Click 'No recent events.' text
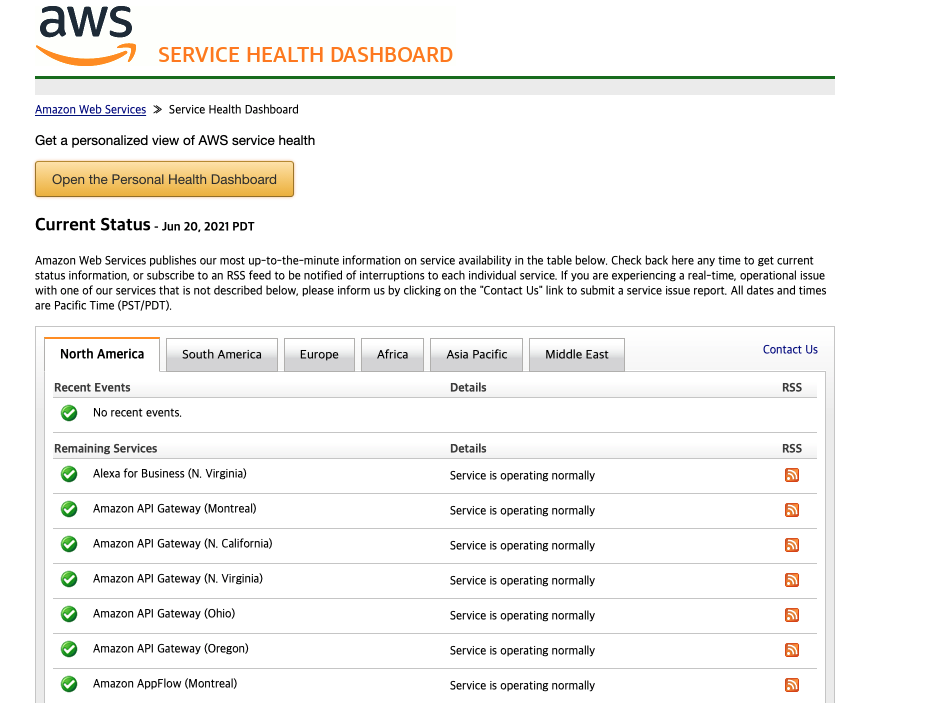The width and height of the screenshot is (936, 703). [x=137, y=413]
